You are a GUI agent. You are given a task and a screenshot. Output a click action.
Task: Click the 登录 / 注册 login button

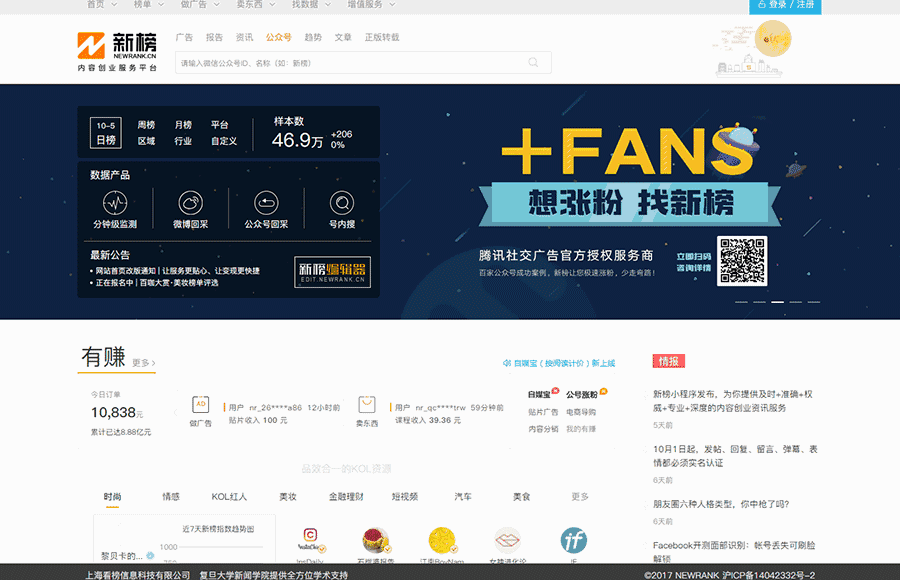[785, 5]
